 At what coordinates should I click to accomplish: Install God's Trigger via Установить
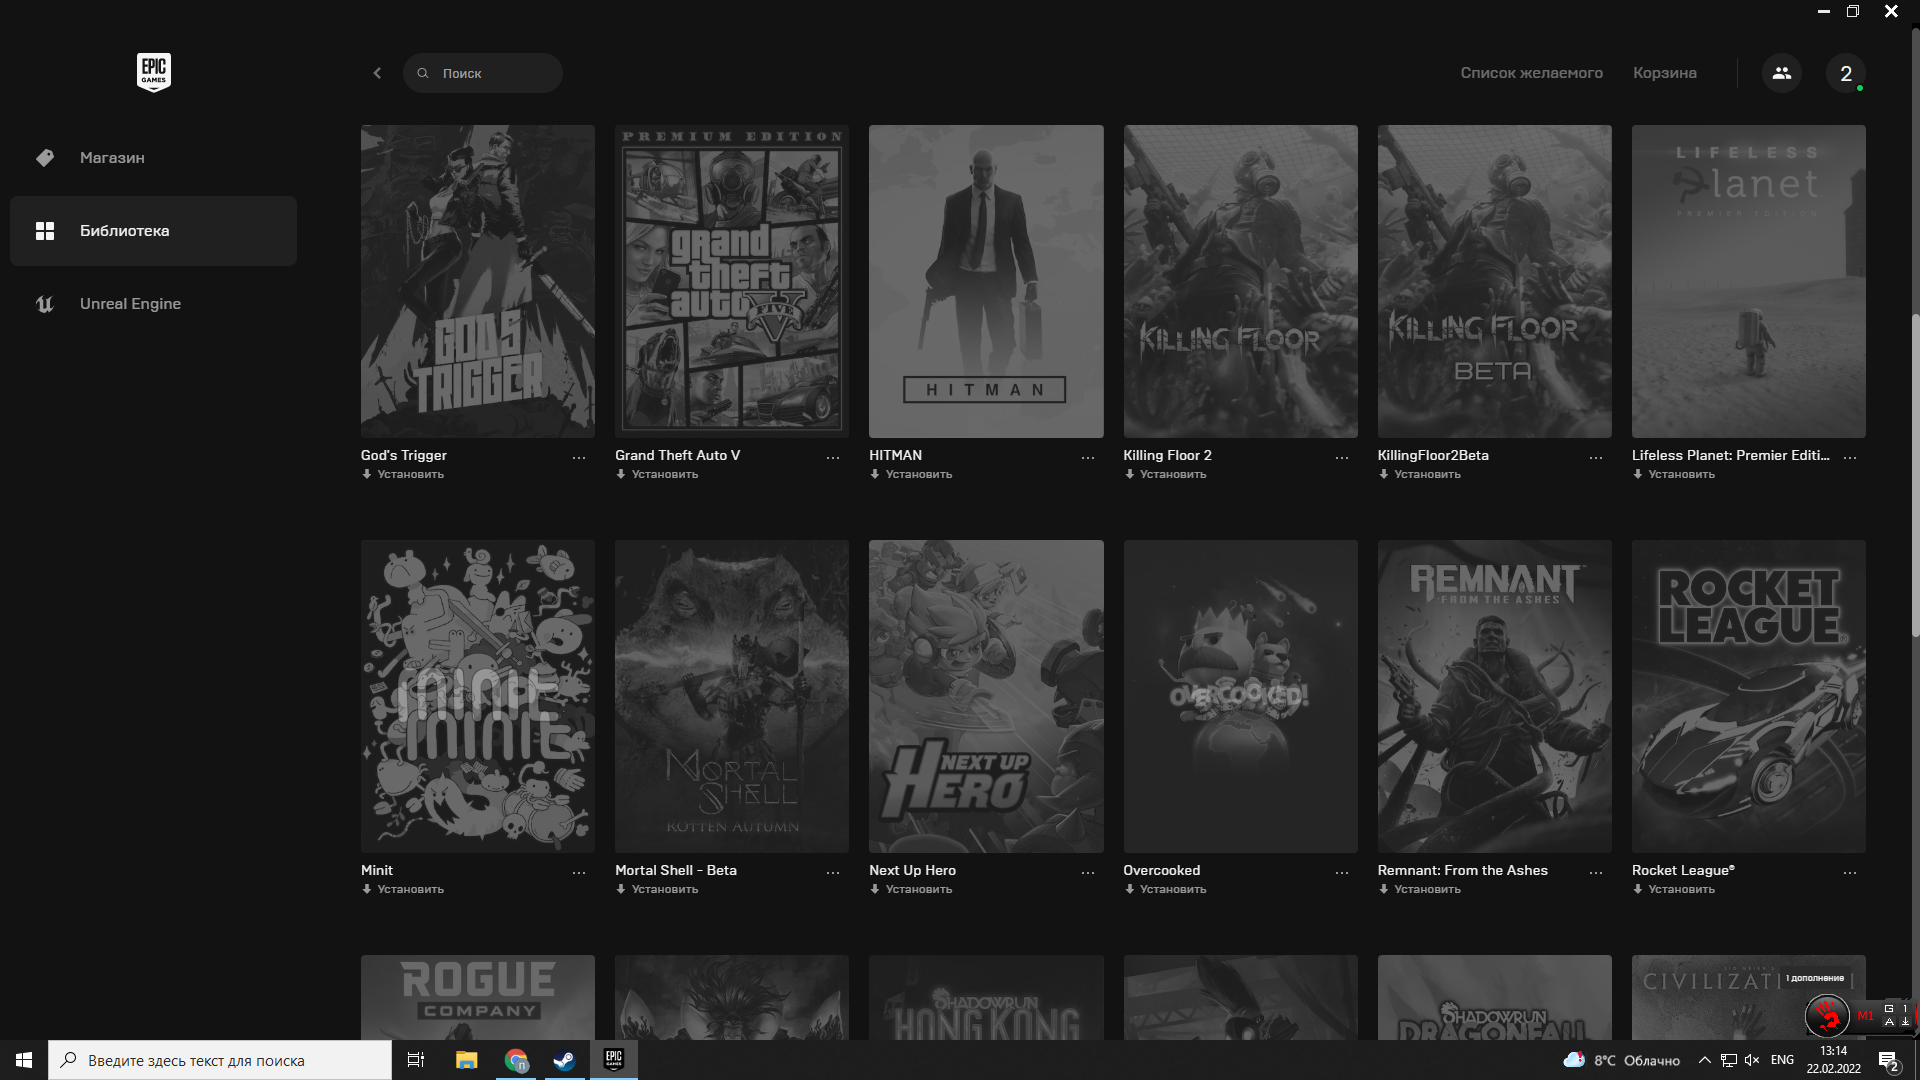pyautogui.click(x=403, y=474)
